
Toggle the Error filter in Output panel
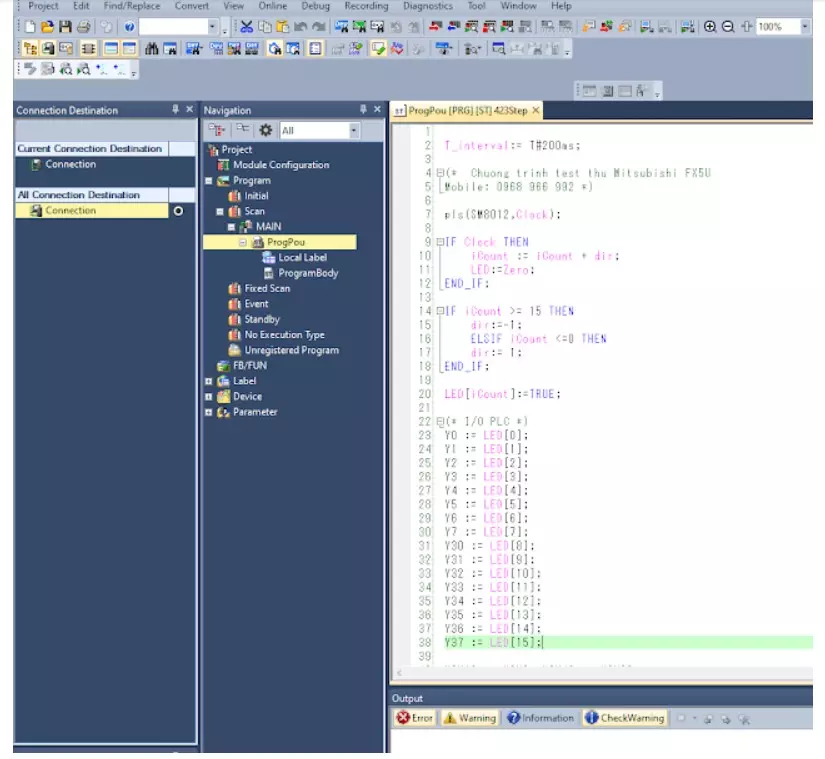point(415,718)
